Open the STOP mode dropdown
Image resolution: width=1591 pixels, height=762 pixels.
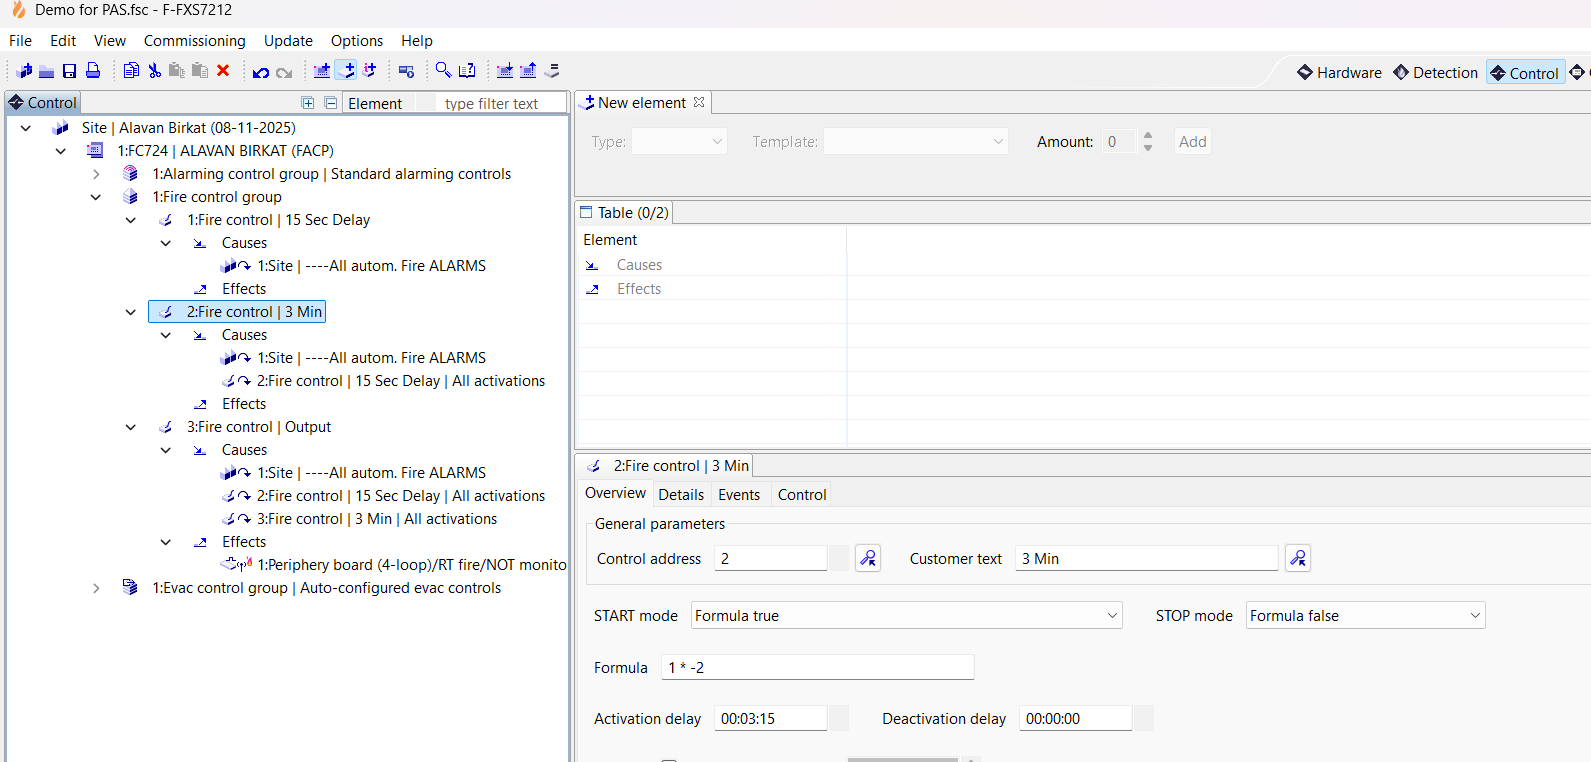[1364, 616]
